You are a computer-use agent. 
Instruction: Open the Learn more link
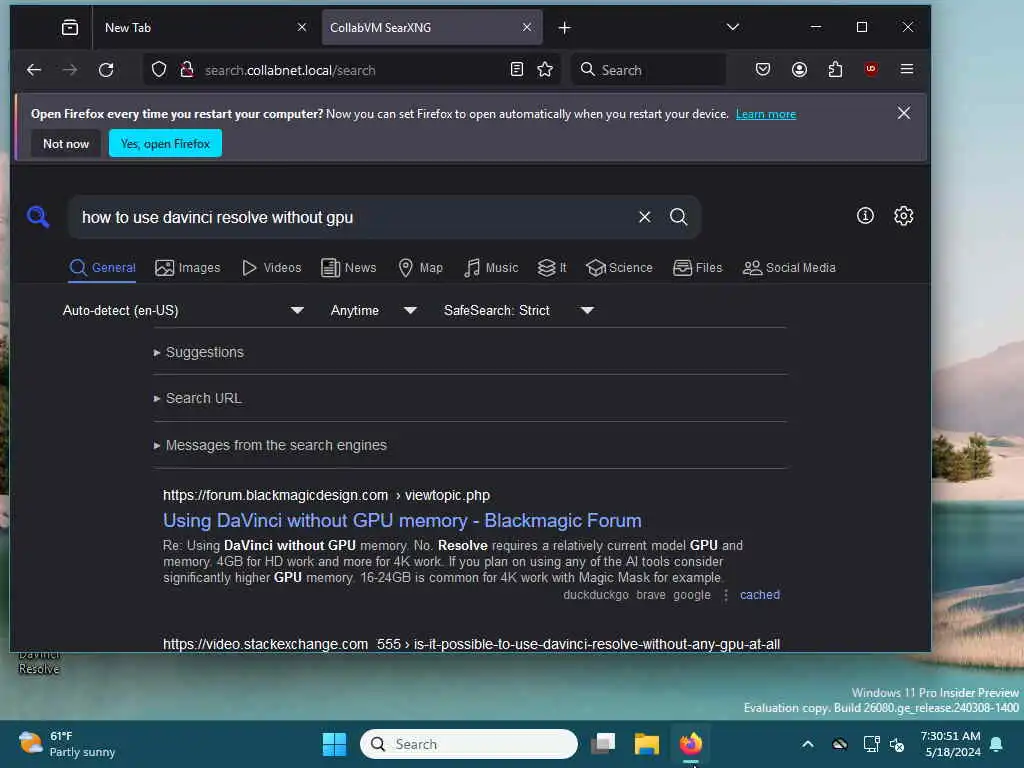tap(765, 114)
